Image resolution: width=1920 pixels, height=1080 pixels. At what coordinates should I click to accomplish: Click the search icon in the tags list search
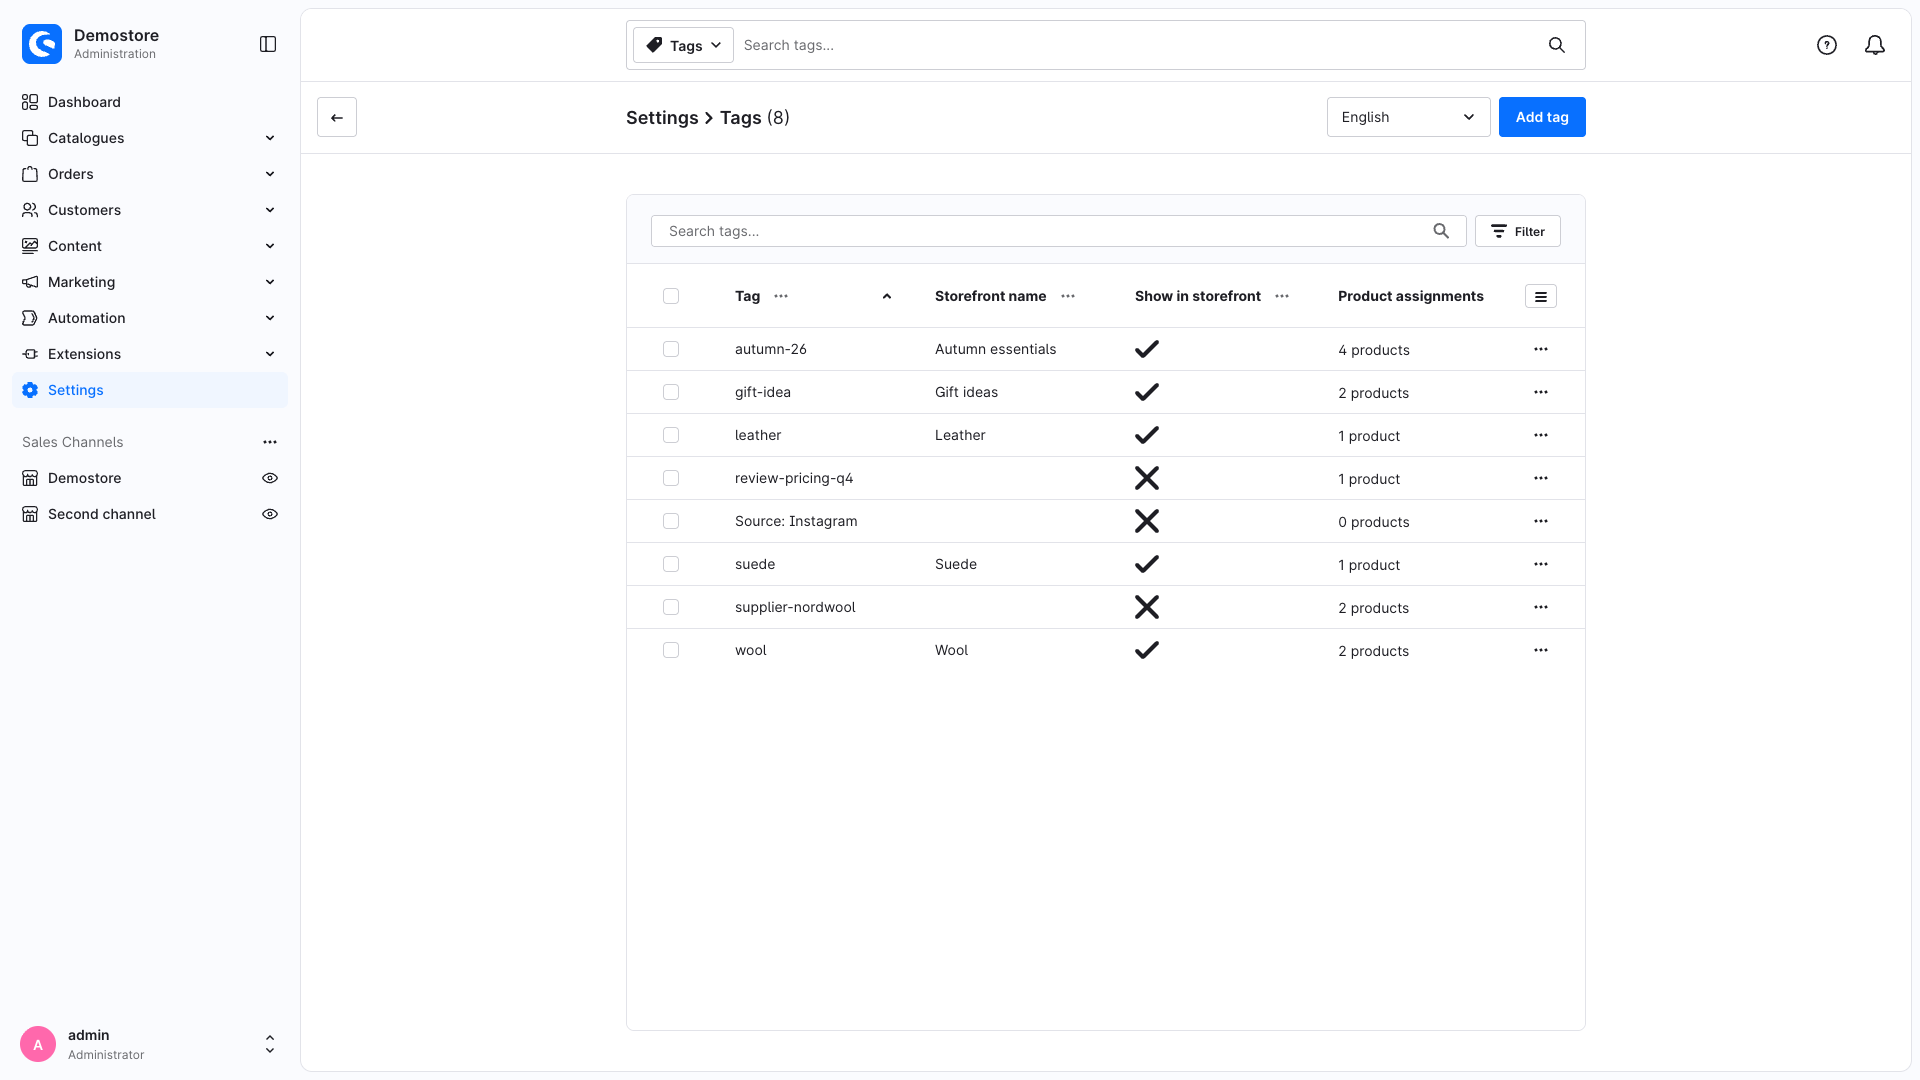click(1441, 231)
